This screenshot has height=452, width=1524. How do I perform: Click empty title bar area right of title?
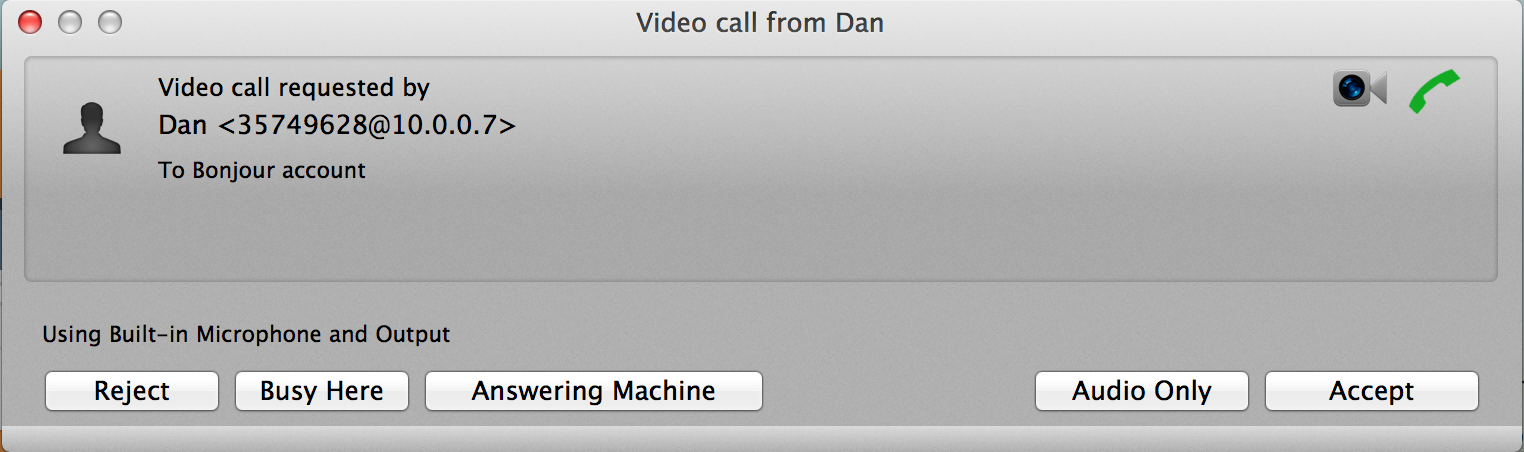click(1200, 22)
